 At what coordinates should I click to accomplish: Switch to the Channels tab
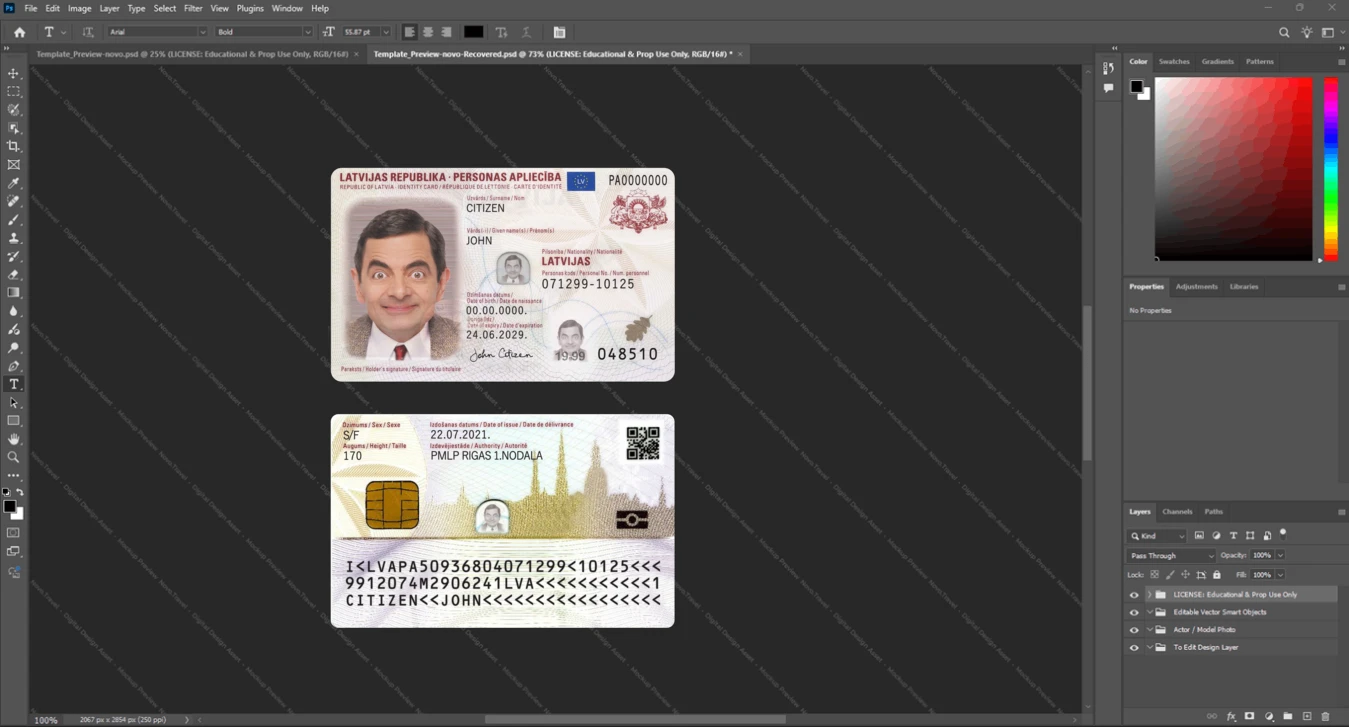1177,511
